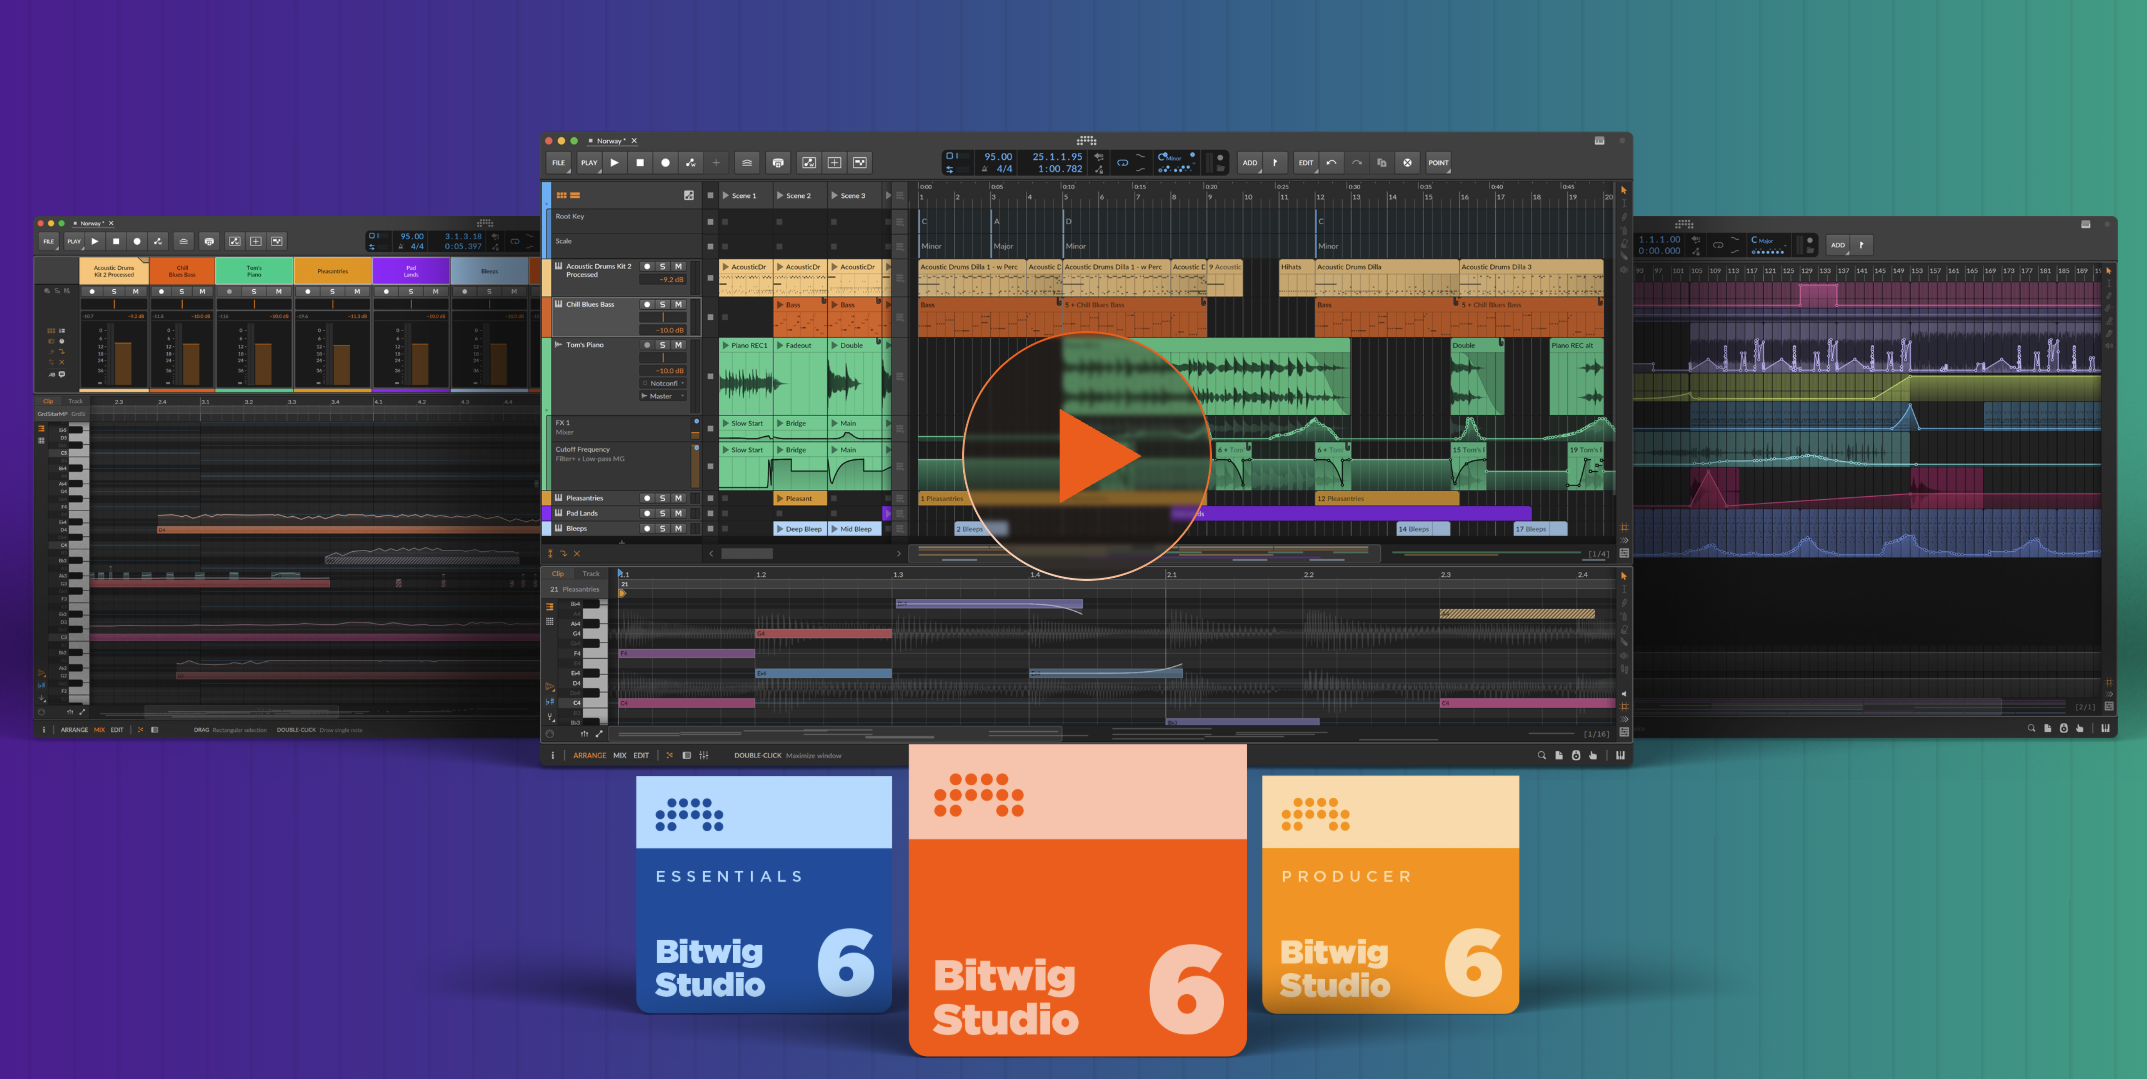Switch to the MIX view in the footer

(620, 755)
